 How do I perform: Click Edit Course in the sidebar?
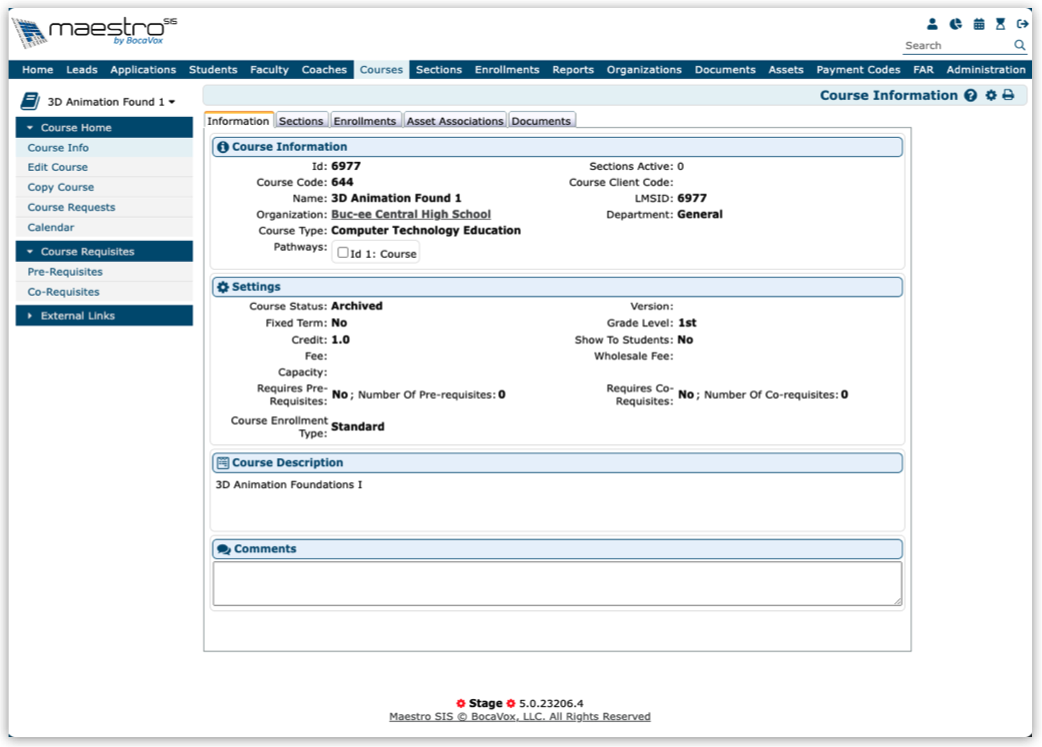[x=58, y=167]
